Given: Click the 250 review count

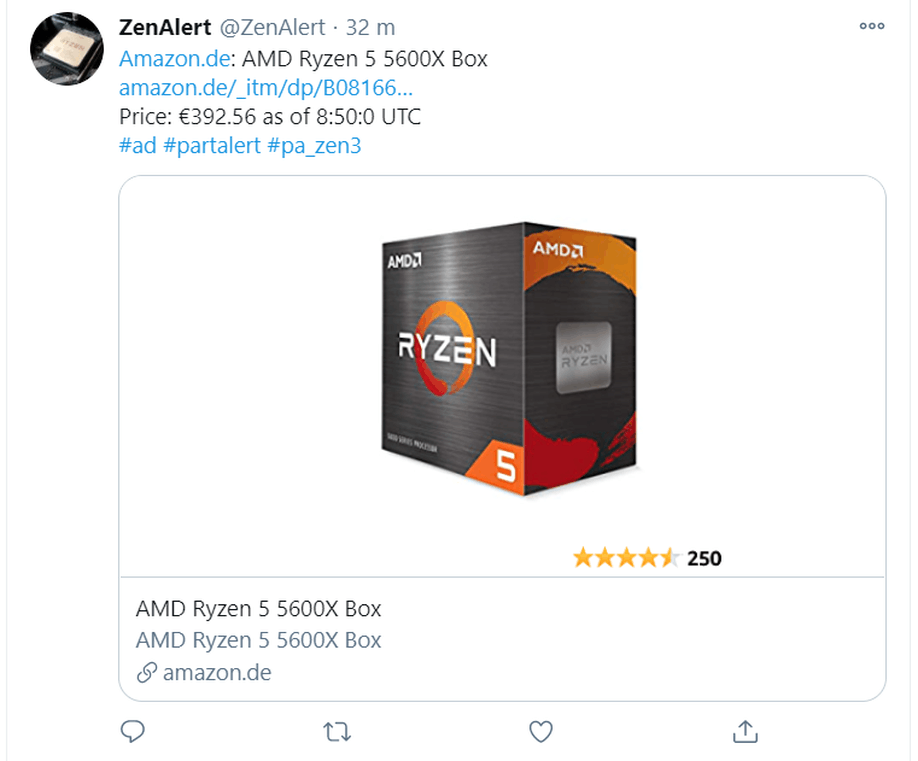Looking at the screenshot, I should 704,558.
